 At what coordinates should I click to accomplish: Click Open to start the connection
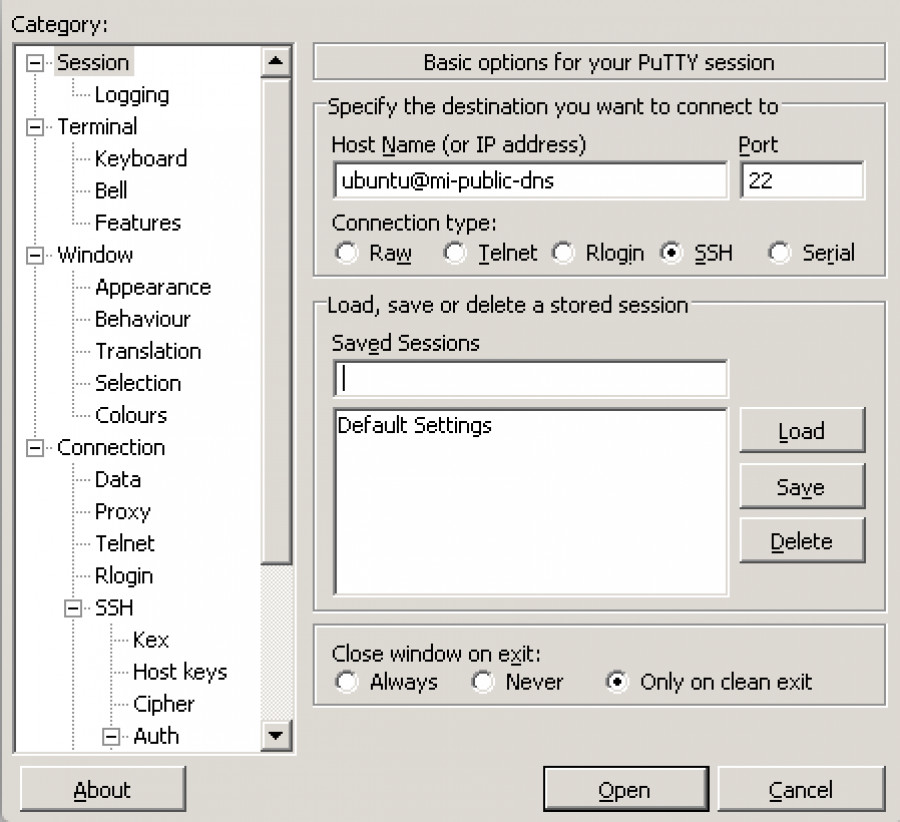pos(626,790)
